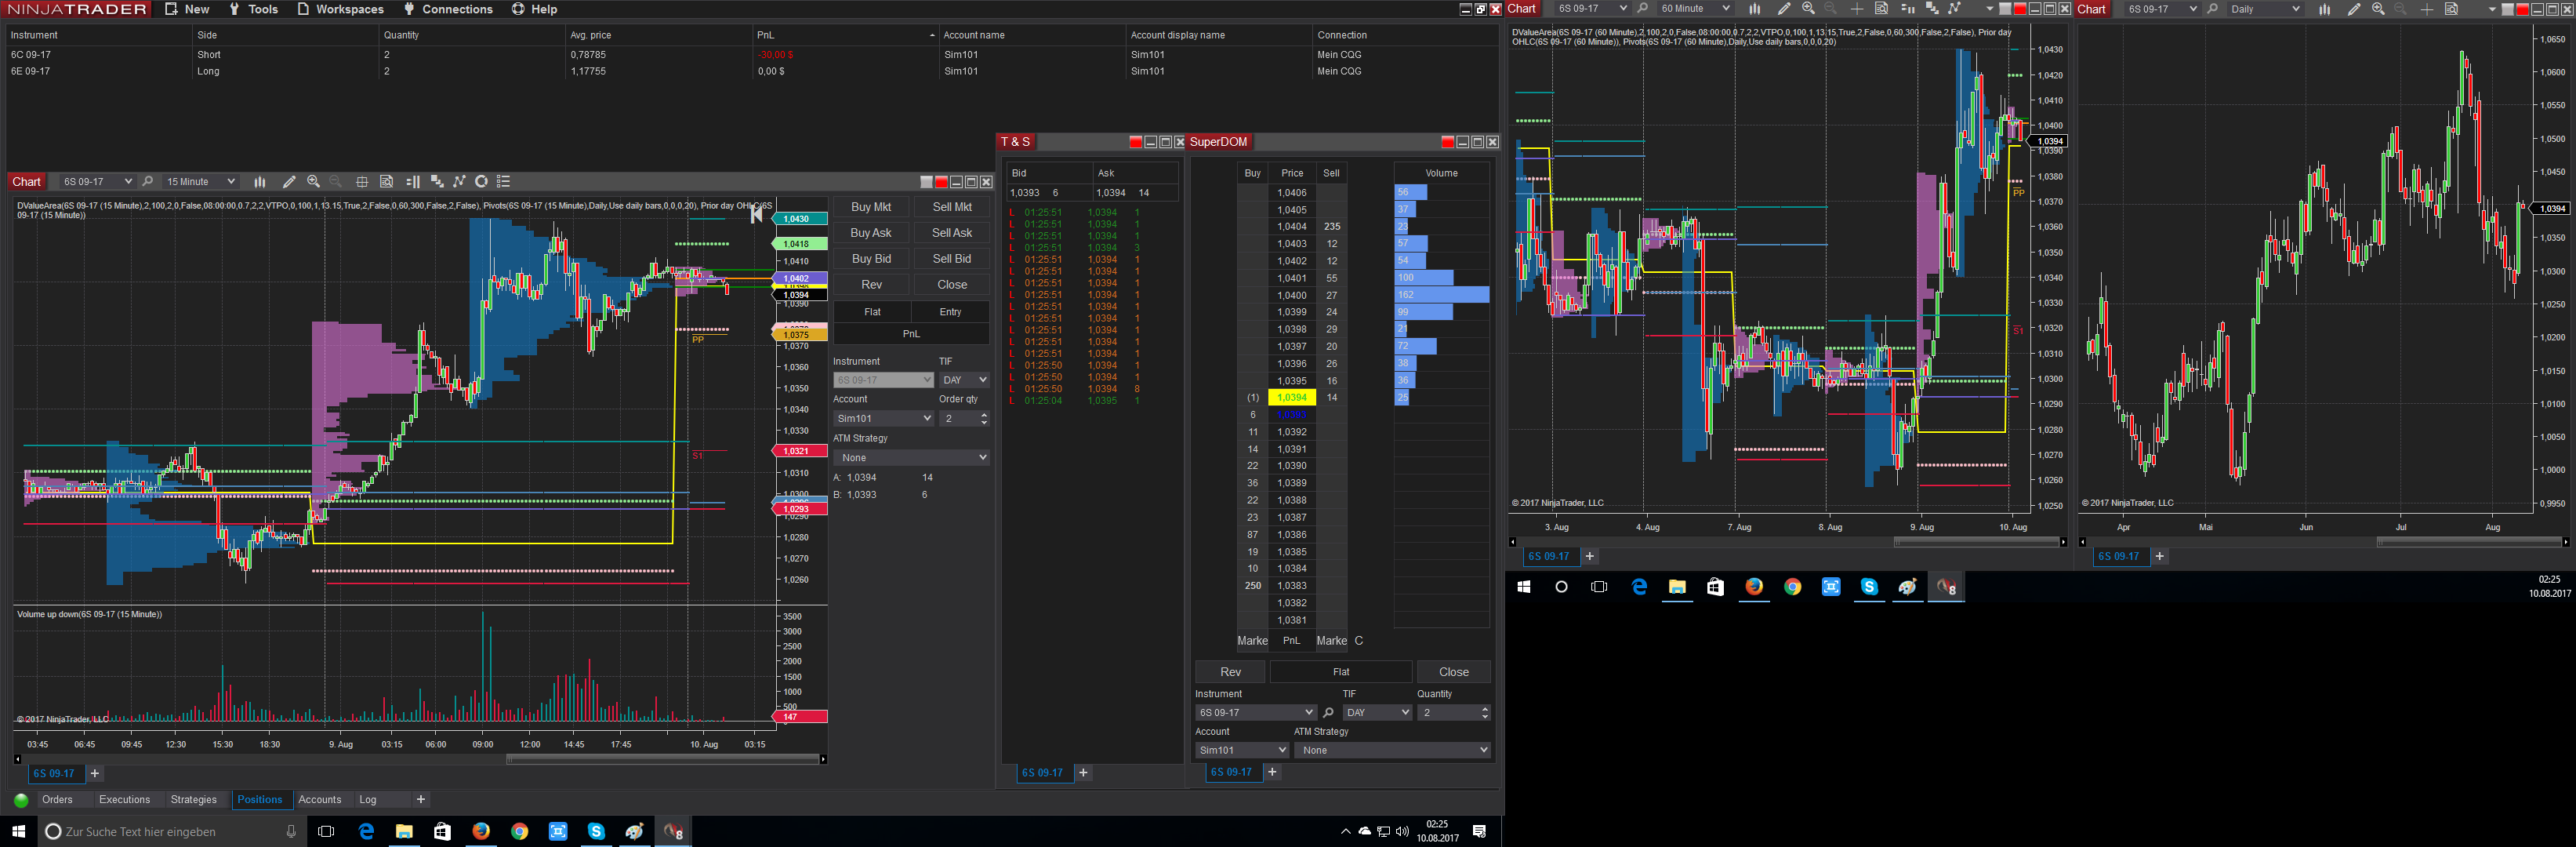
Task: Click Buy Ask in chart trader
Action: pos(870,233)
